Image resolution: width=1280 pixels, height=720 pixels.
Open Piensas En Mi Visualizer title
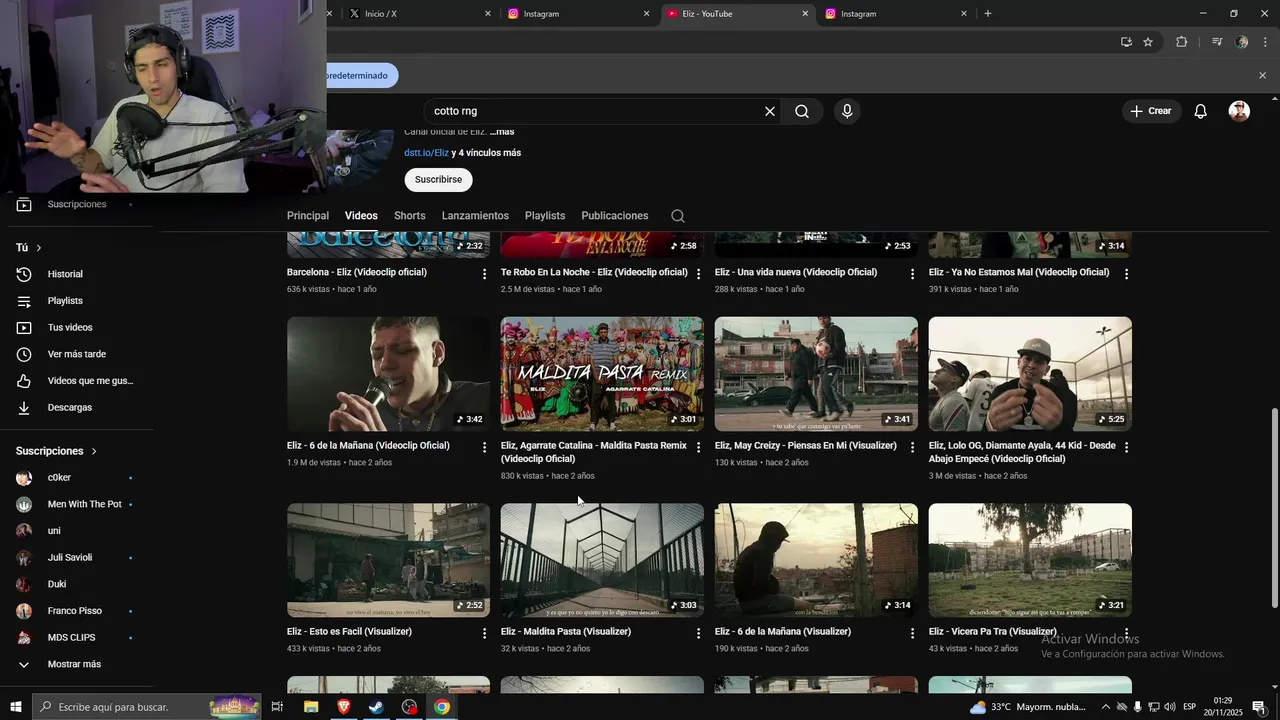click(x=806, y=446)
